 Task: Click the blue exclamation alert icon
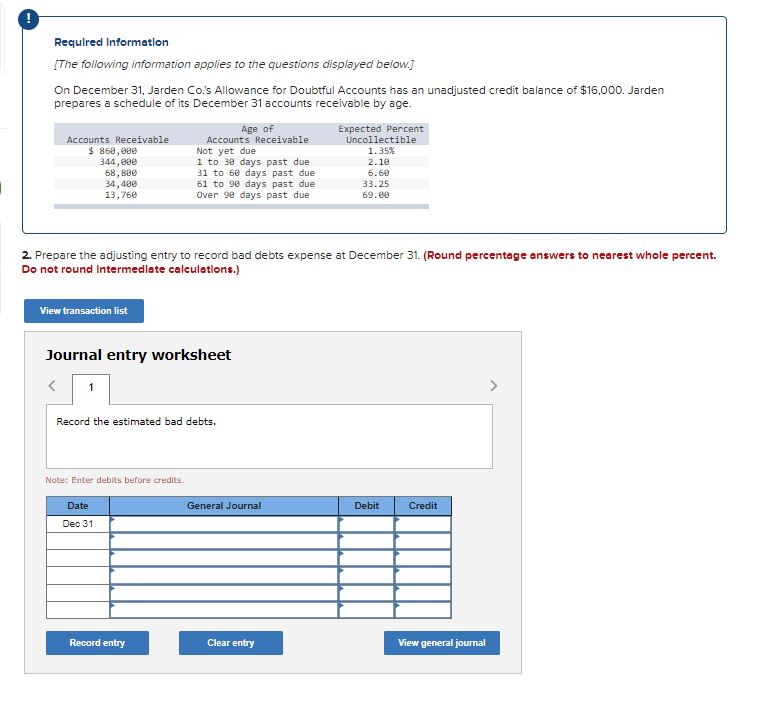tap(29, 19)
